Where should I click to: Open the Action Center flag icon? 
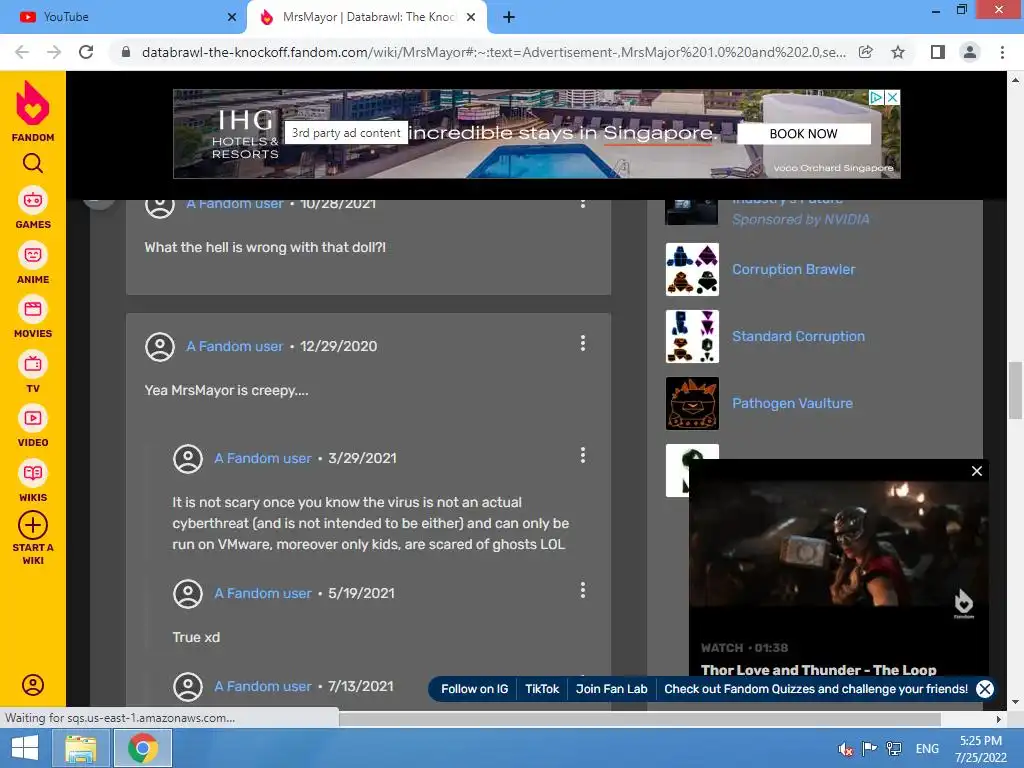click(869, 748)
